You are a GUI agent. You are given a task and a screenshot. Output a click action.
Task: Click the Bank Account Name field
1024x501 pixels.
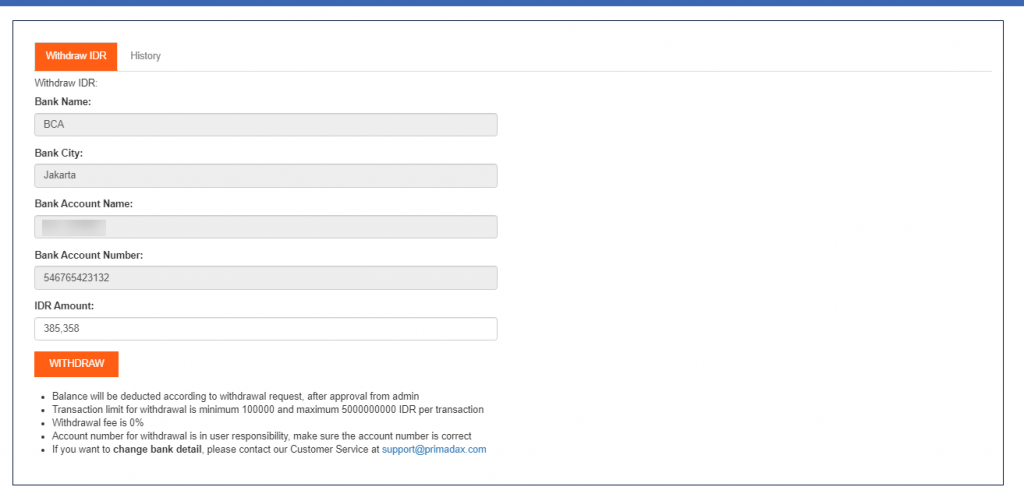tap(266, 227)
